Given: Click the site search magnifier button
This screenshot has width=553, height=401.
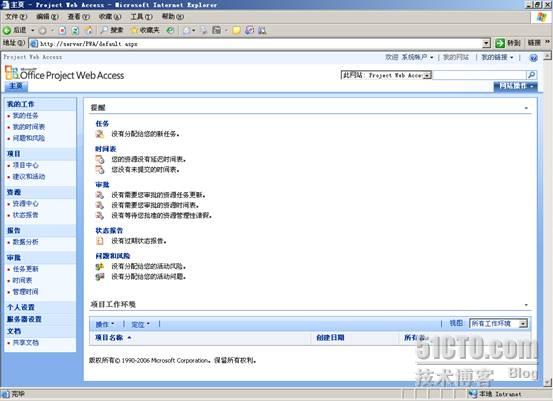Looking at the screenshot, I should pyautogui.click(x=531, y=75).
